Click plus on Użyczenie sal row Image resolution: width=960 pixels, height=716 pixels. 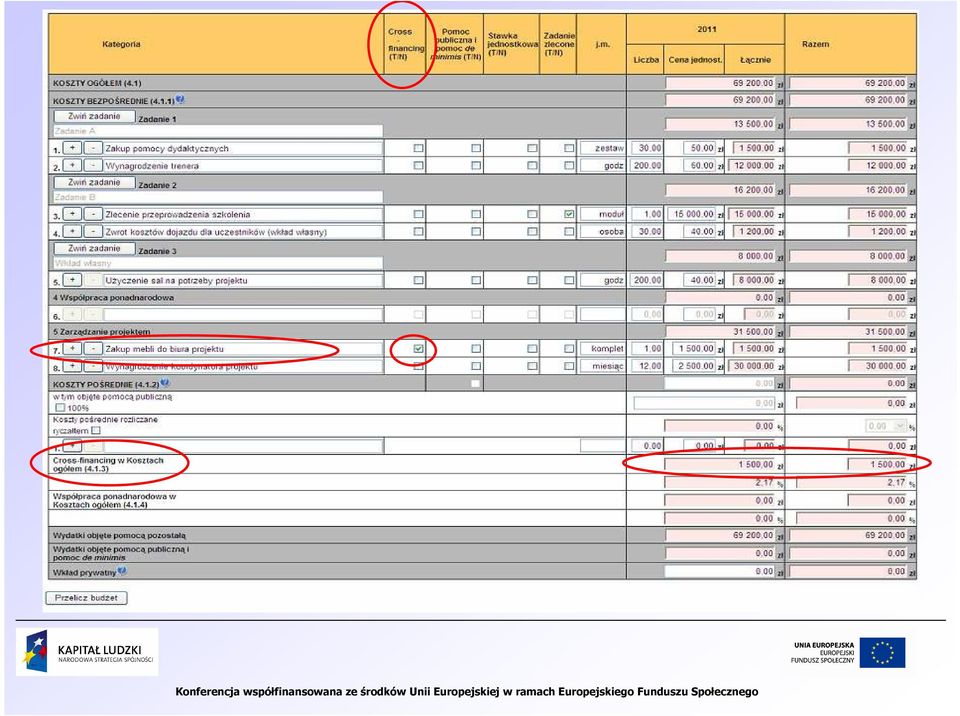(x=72, y=280)
